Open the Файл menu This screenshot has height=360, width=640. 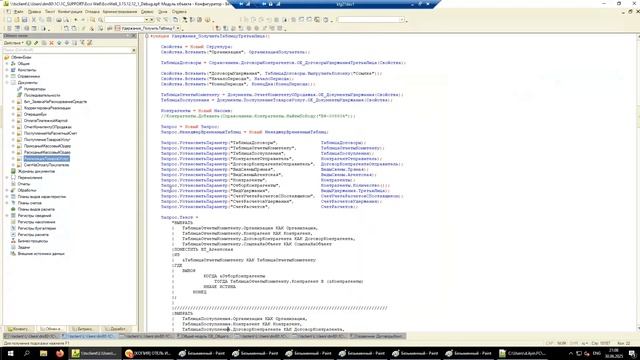(18, 12)
